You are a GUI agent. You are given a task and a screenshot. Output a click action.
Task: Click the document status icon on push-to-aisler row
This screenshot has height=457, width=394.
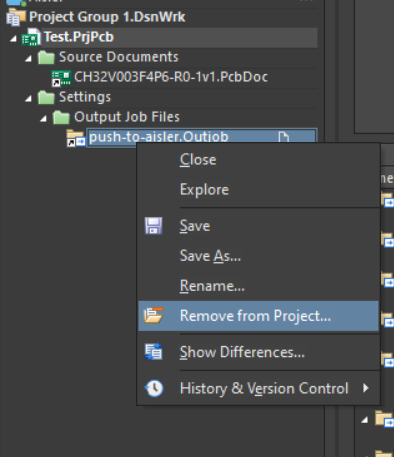[284, 137]
